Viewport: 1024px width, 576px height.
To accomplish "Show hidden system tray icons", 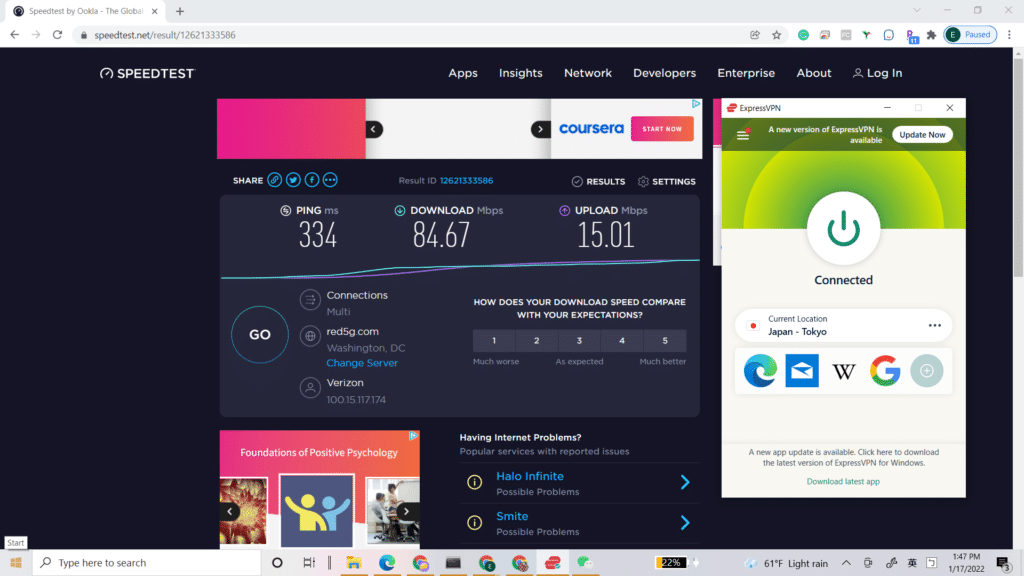I will 846,562.
